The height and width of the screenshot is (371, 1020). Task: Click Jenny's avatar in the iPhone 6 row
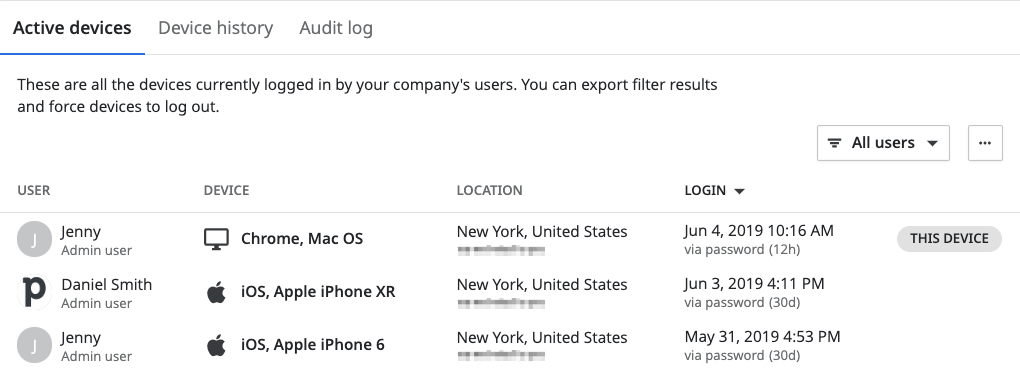click(x=34, y=345)
